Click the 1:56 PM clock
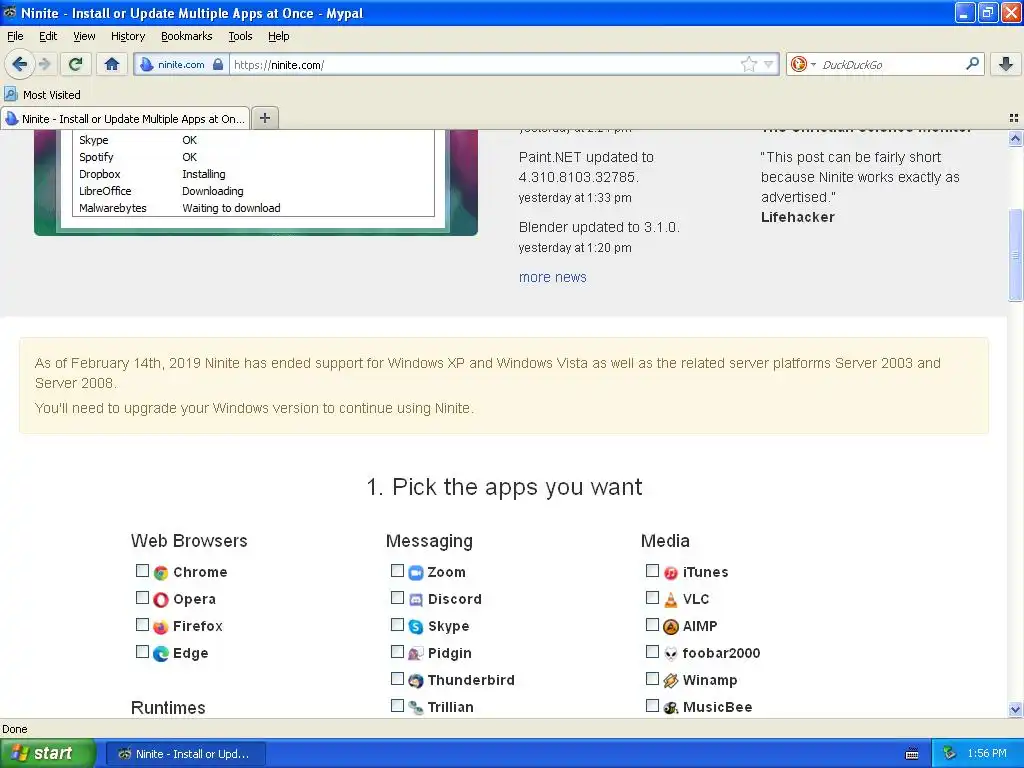Viewport: 1024px width, 768px height. [987, 754]
